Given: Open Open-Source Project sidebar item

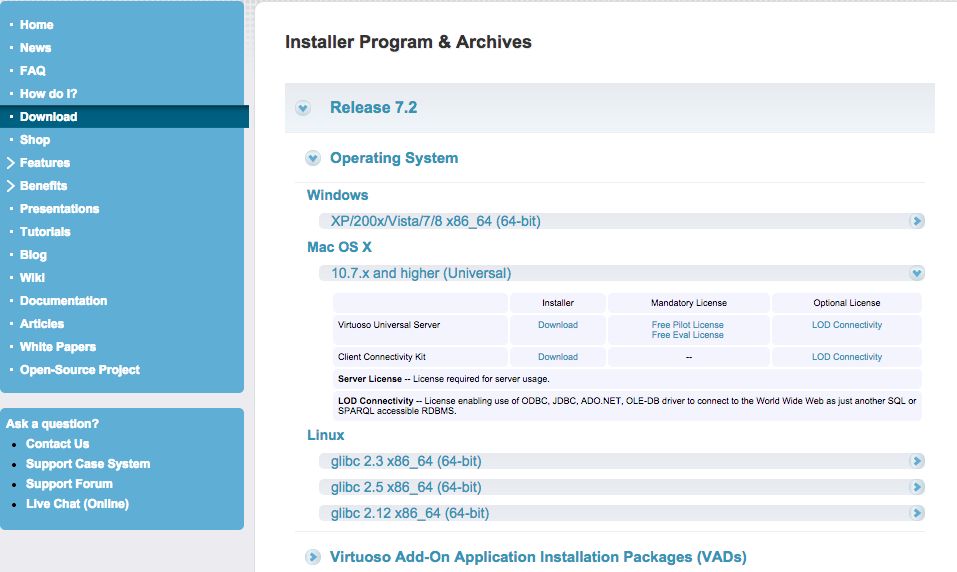Looking at the screenshot, I should (80, 370).
